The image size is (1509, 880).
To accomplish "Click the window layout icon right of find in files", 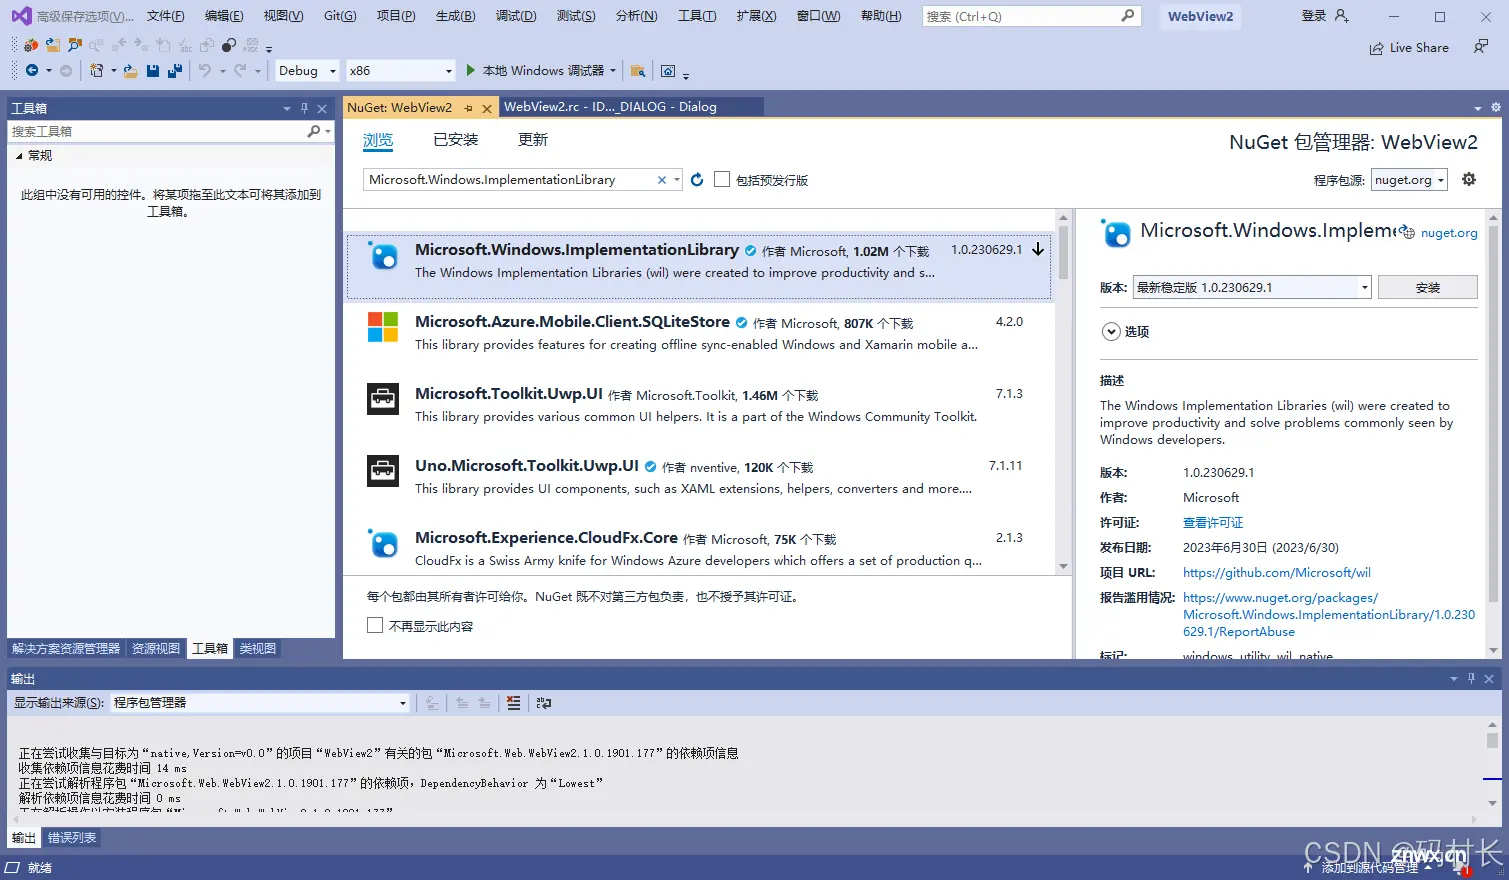I will tap(668, 70).
